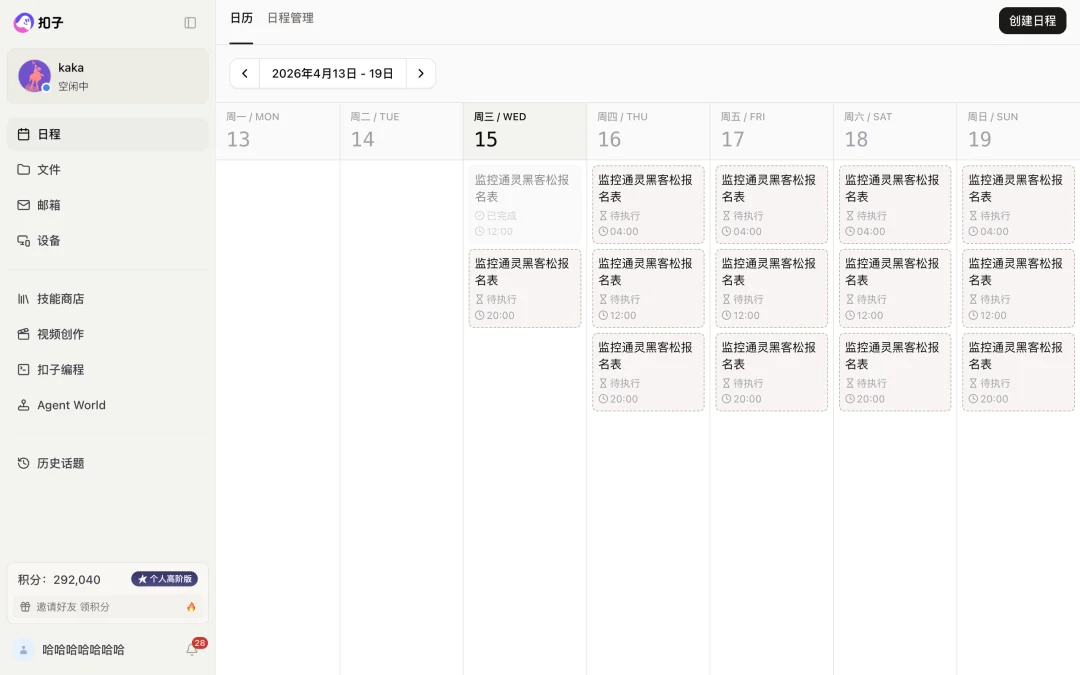This screenshot has width=1080, height=675.
Task: Click the 创建日程 button
Action: click(1032, 20)
